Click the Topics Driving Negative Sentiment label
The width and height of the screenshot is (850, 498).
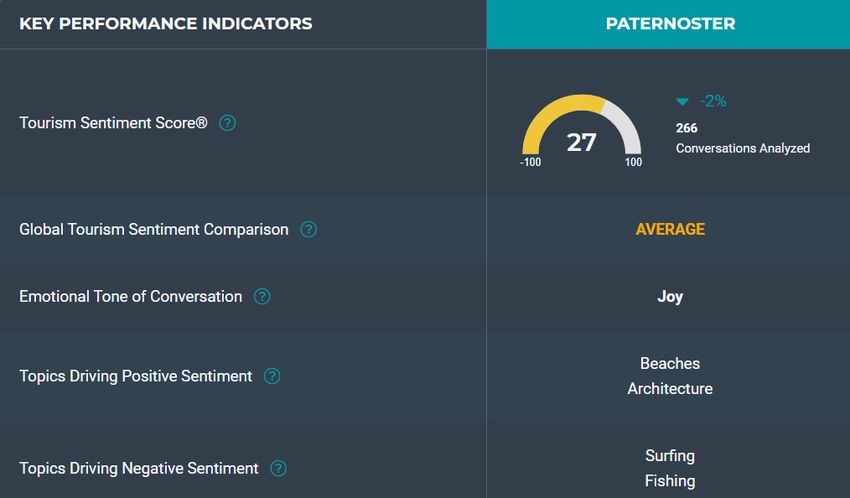click(x=139, y=469)
